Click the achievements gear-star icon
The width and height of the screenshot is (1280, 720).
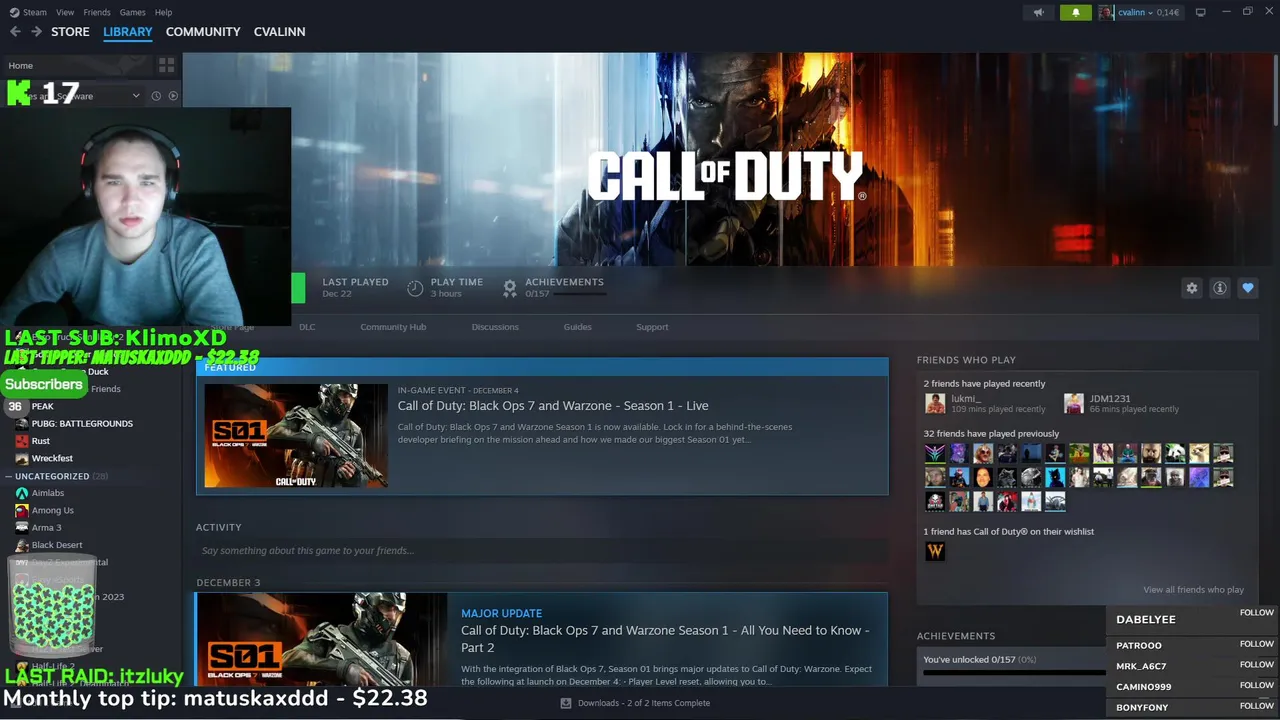tap(510, 288)
